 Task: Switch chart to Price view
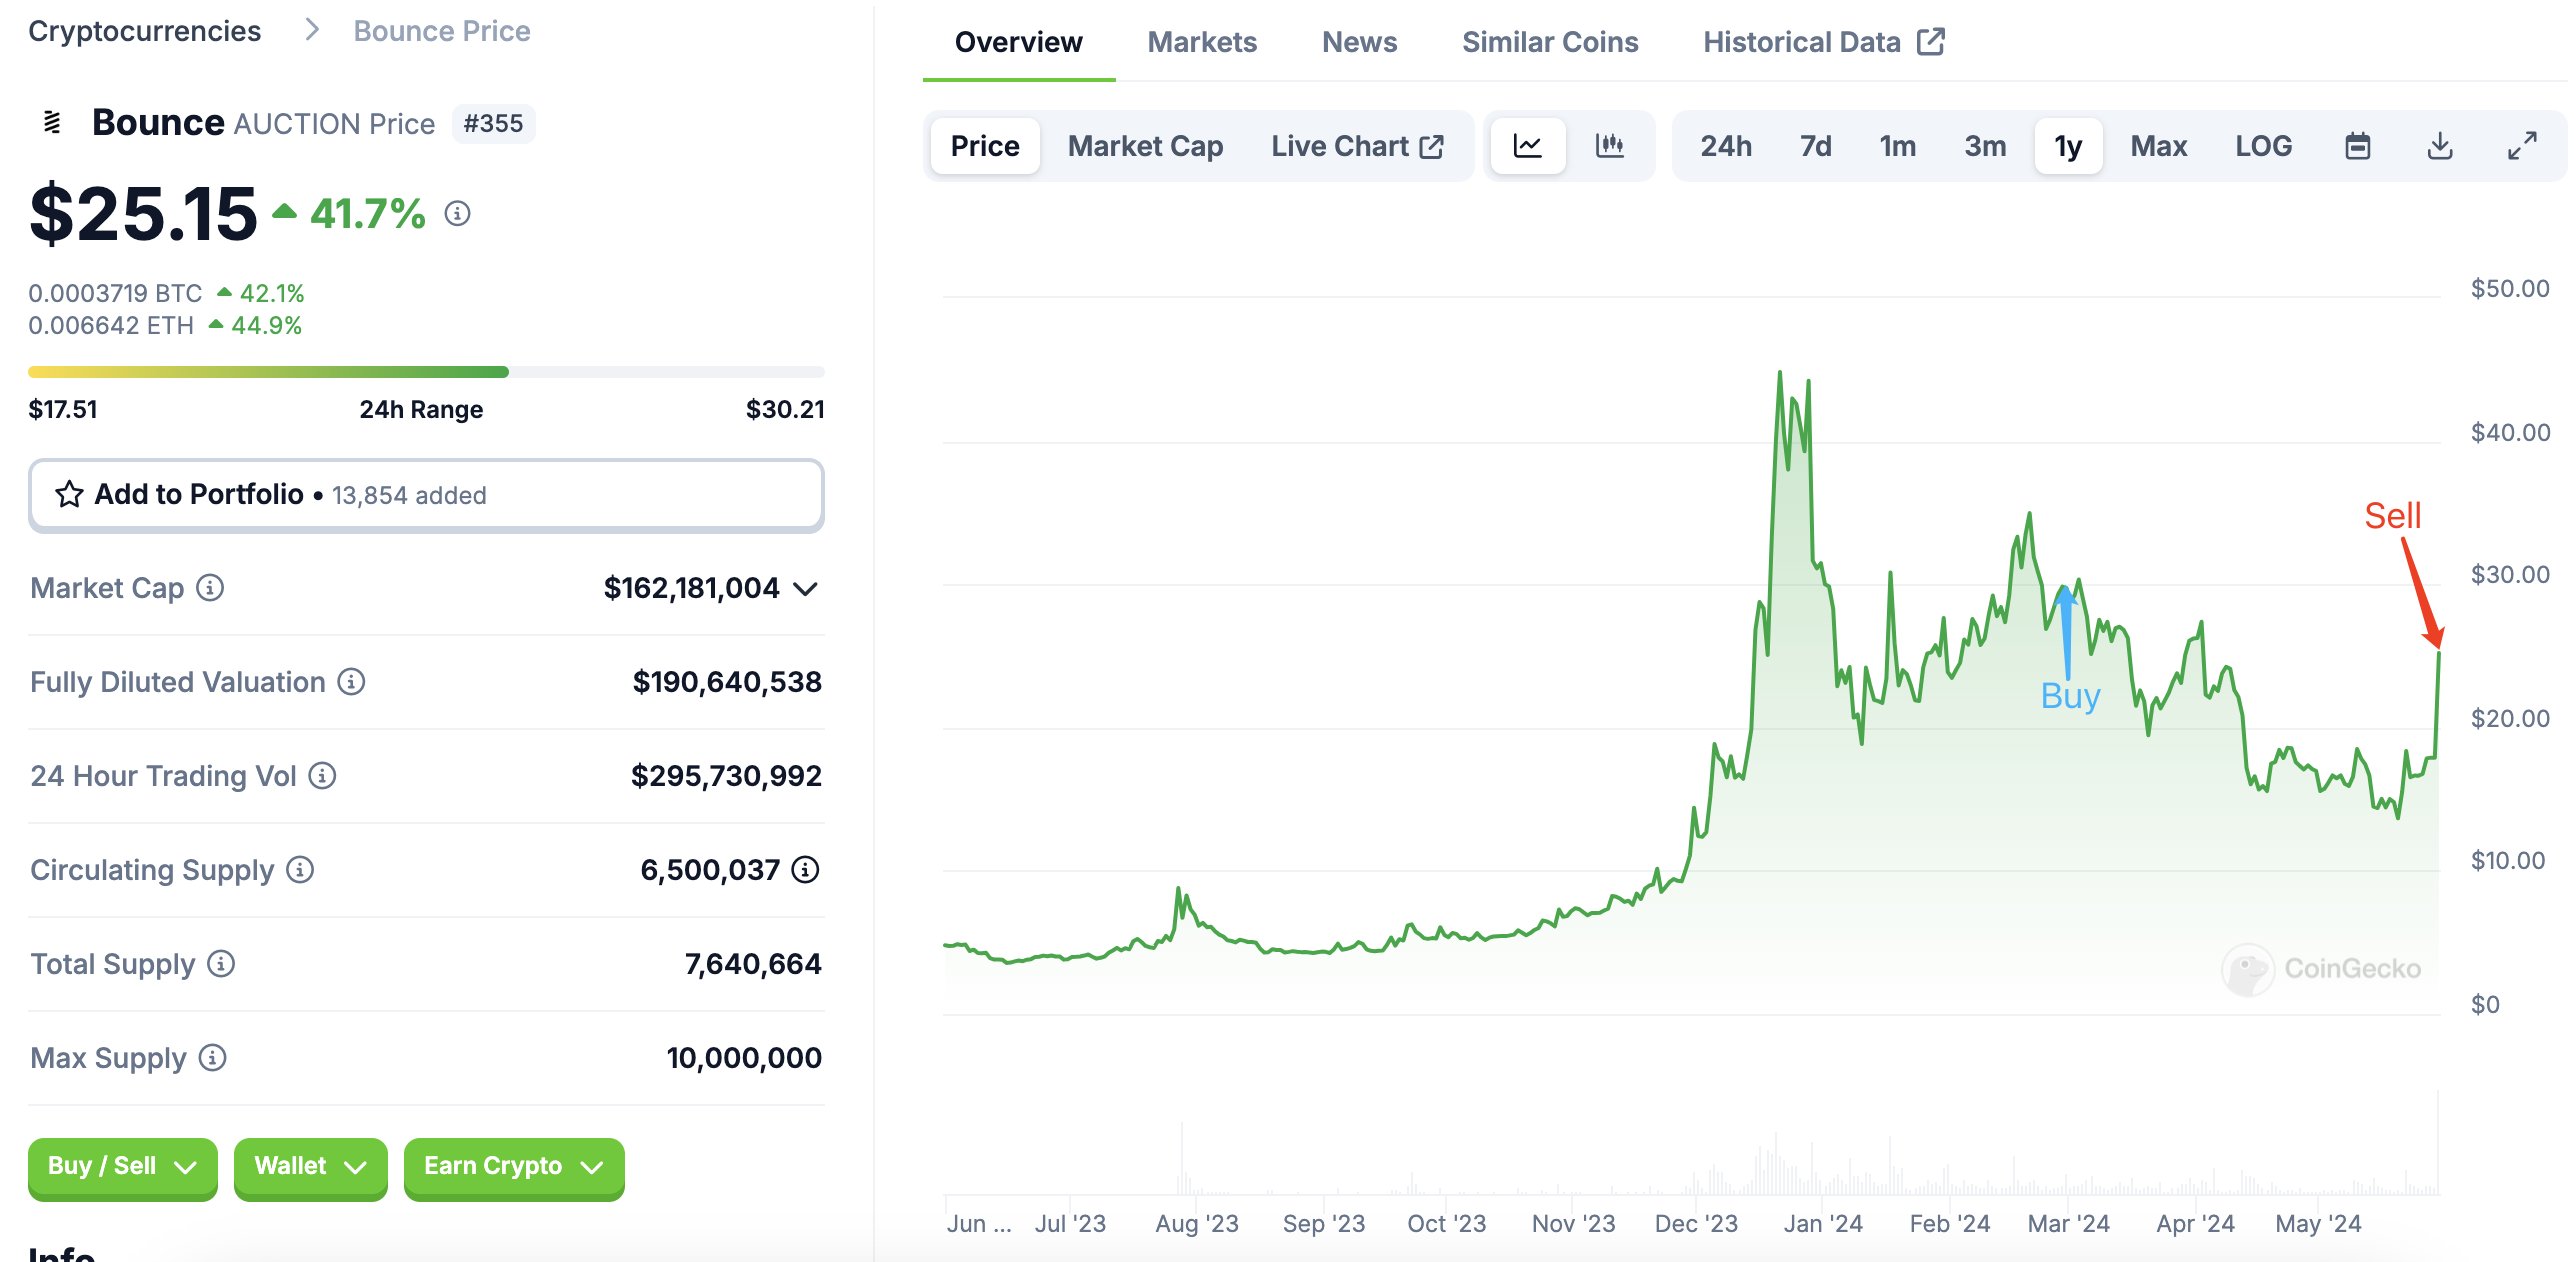tap(985, 146)
